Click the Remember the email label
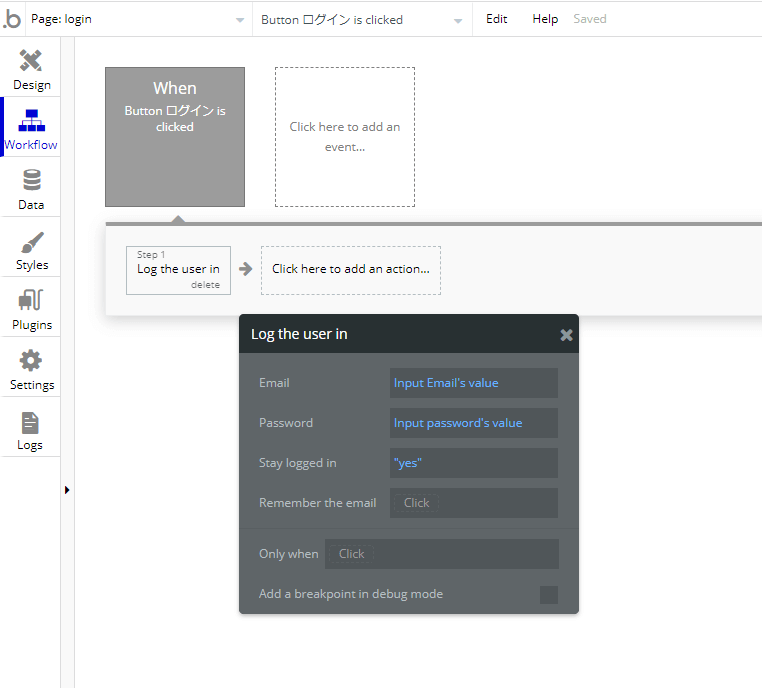The width and height of the screenshot is (762, 688). point(317,503)
